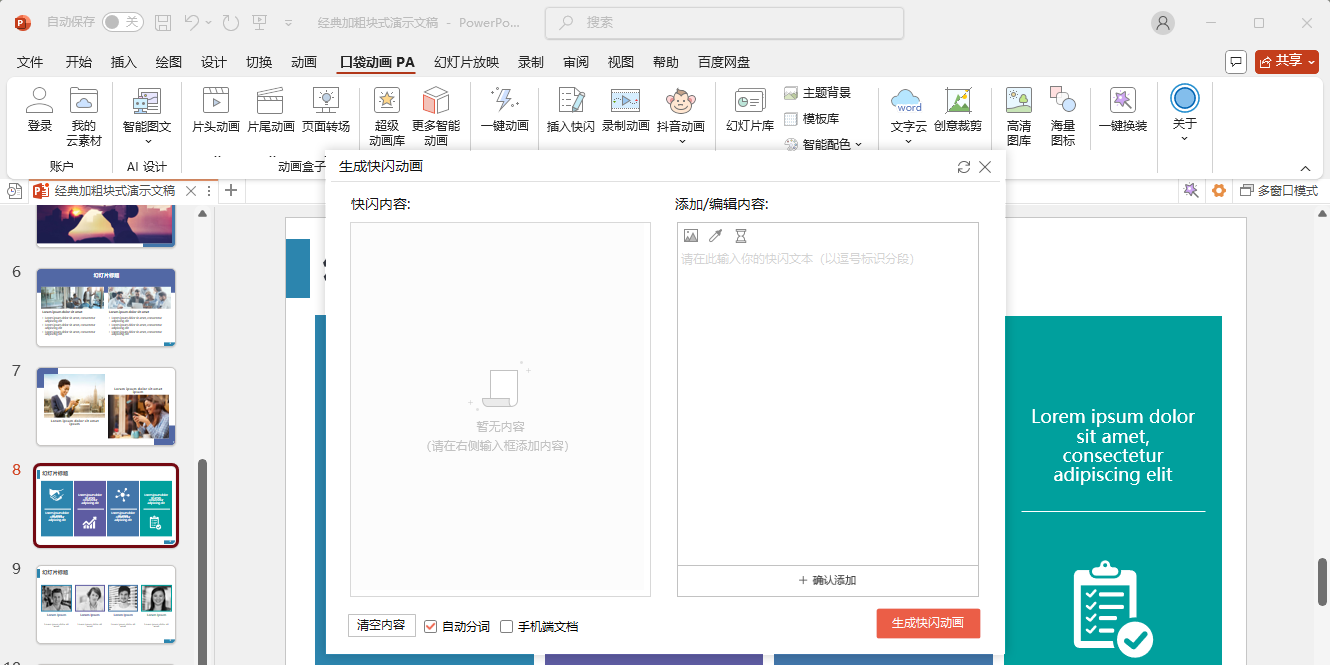Screen dimensions: 1330x665
Task: Uncheck the 自动分词 checkbox
Action: [x=431, y=627]
